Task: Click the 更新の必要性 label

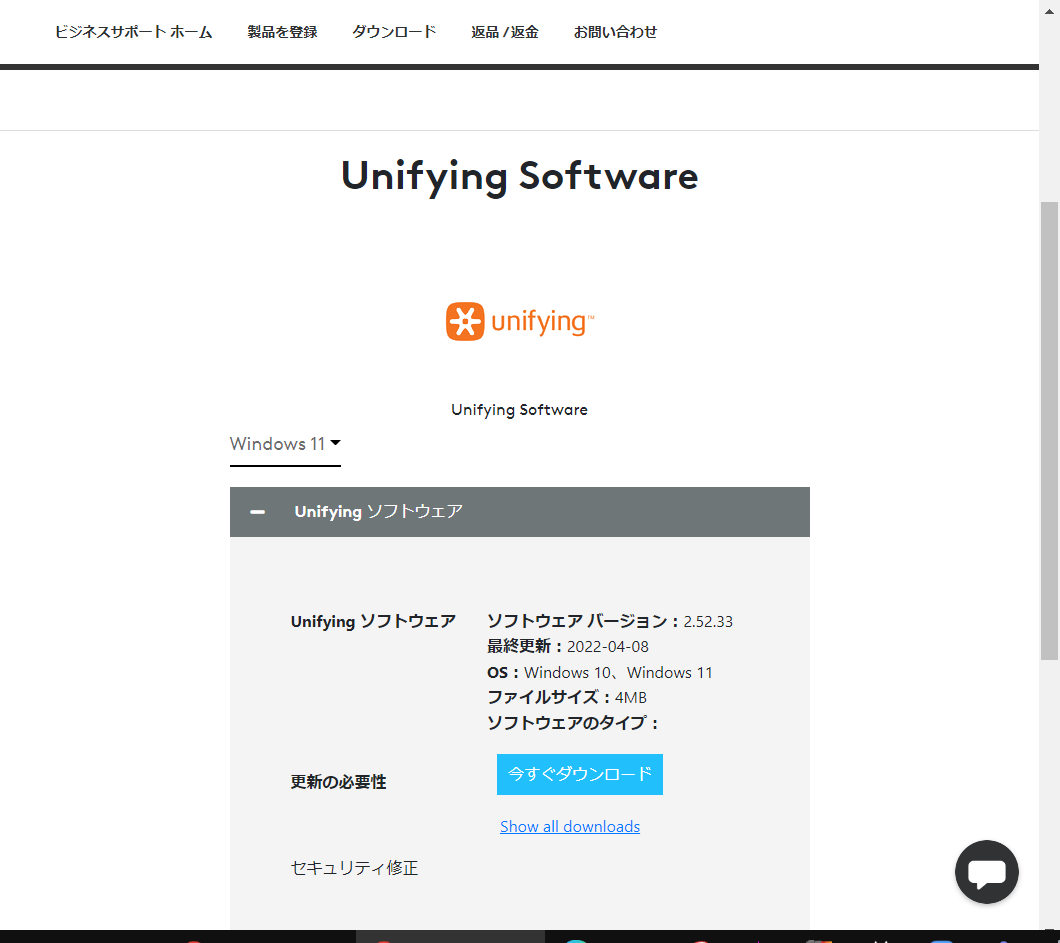Action: [338, 782]
